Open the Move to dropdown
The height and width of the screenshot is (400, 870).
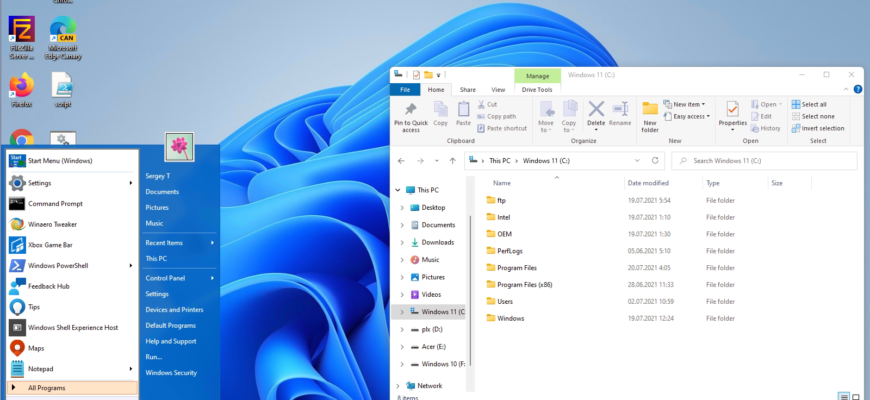(546, 117)
